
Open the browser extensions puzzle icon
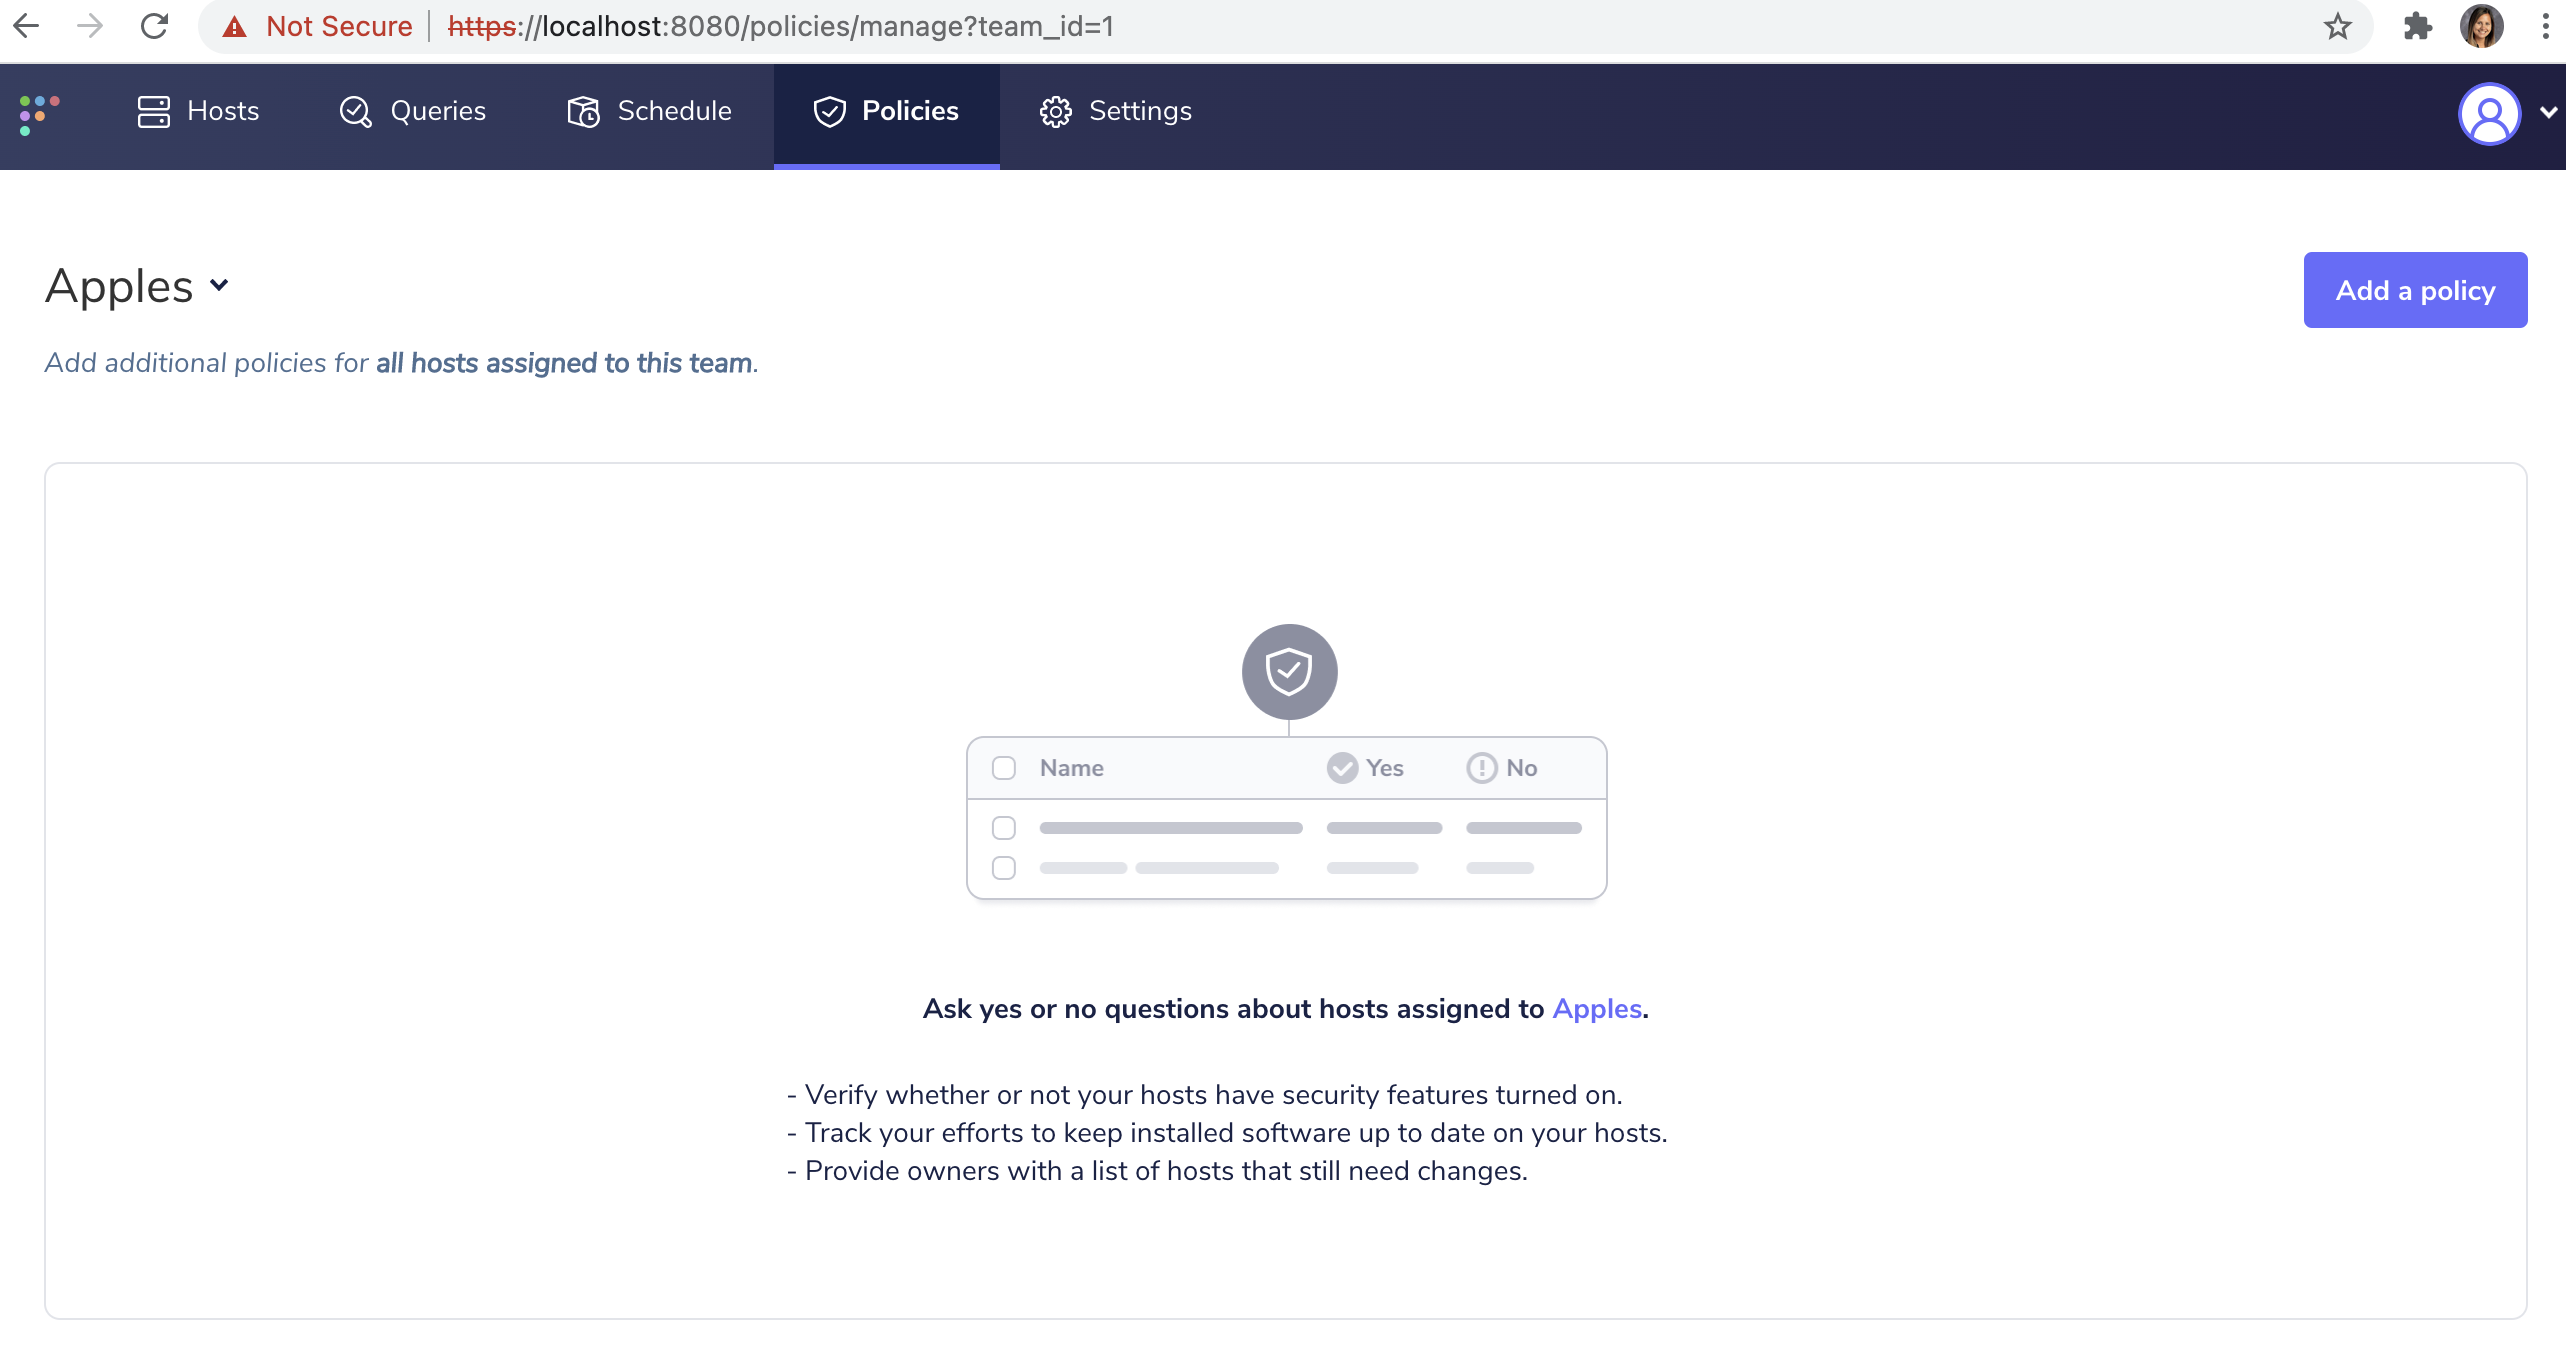2417,27
